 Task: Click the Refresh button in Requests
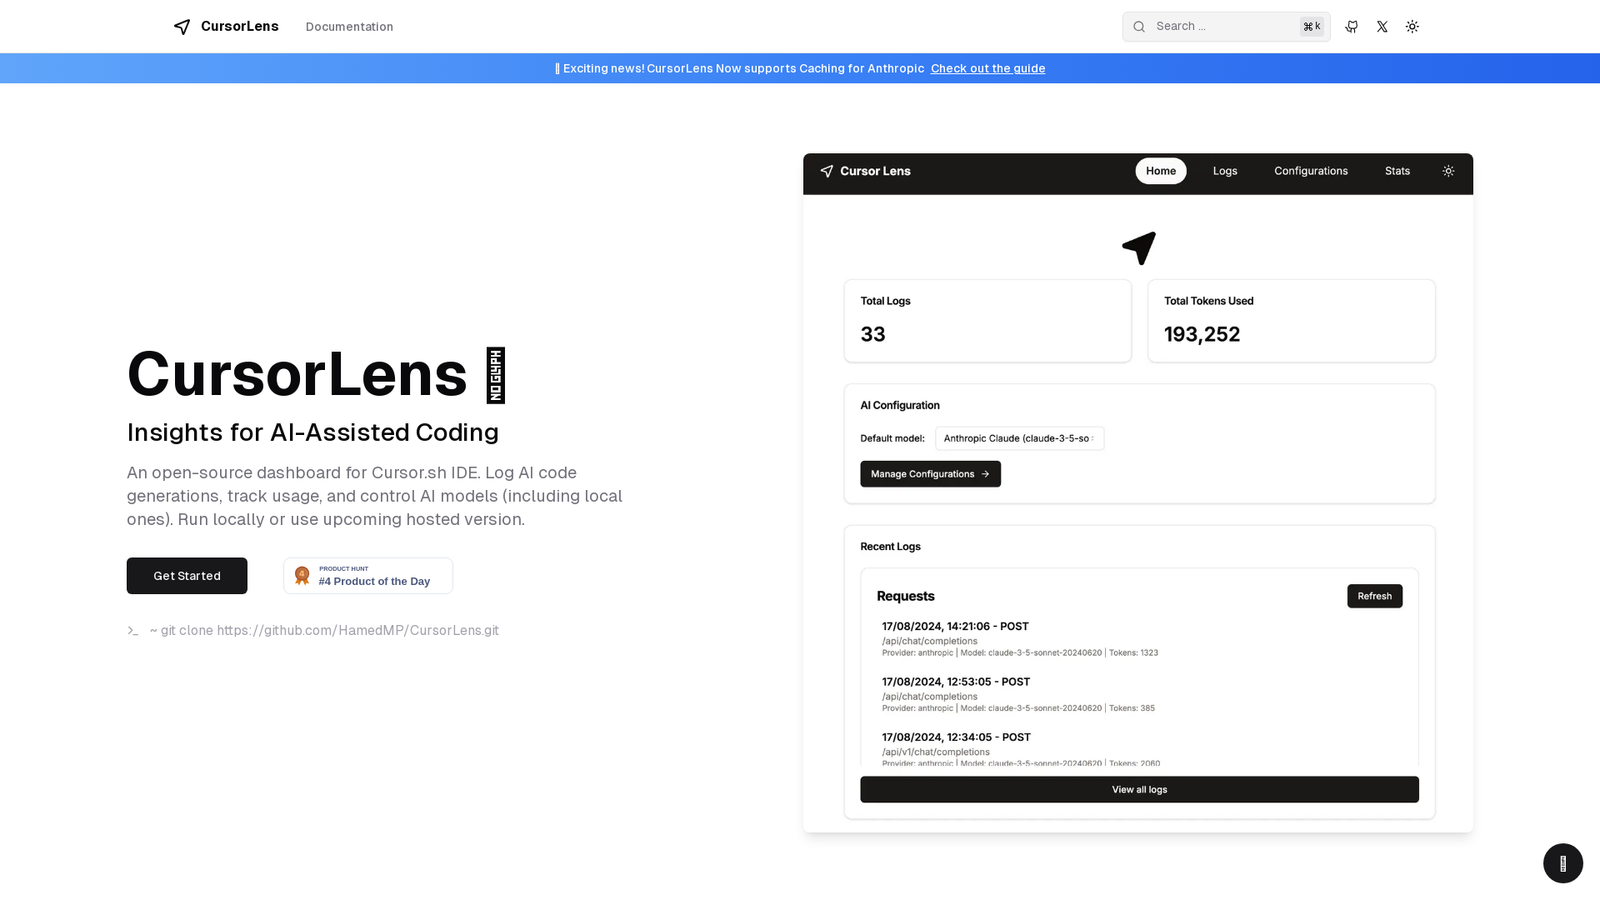1375,596
